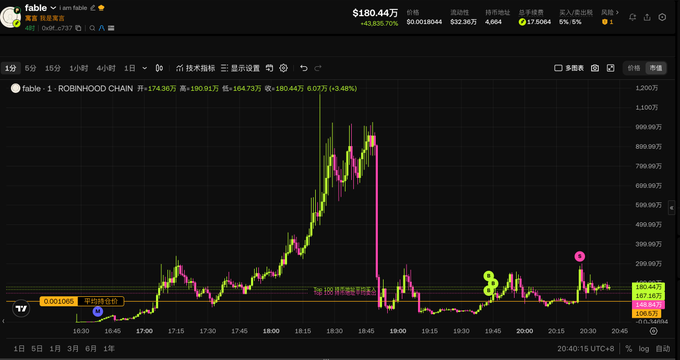
Task: Click the 买入/卖出税 value 5%/5%
Action: pos(570,22)
